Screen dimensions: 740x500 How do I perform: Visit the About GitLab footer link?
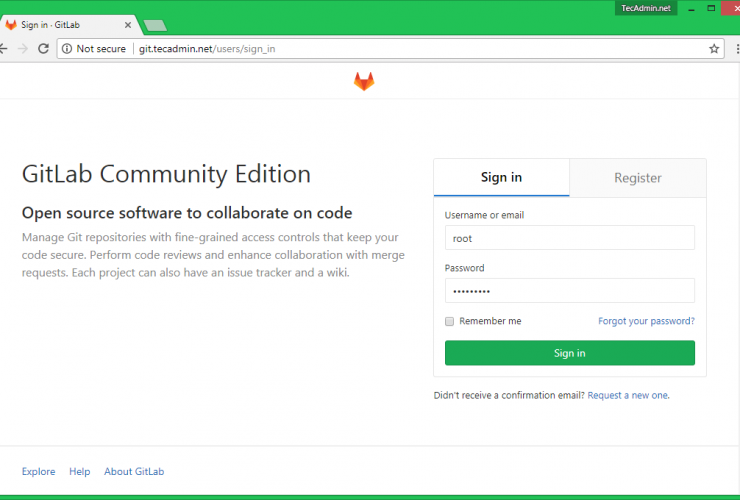134,472
